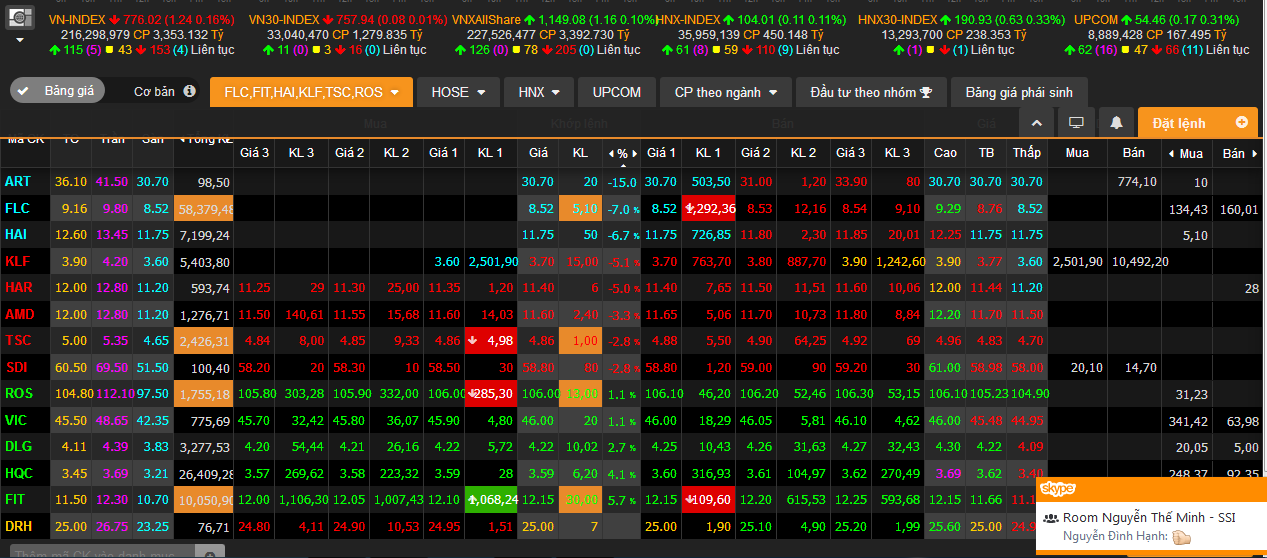Click the SSI logo icon at top-left
The height and width of the screenshot is (558, 1267).
pyautogui.click(x=21, y=17)
